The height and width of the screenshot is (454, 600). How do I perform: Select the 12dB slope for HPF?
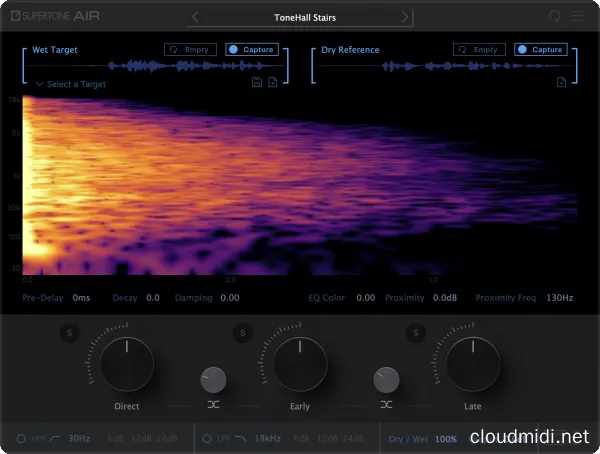click(141, 439)
